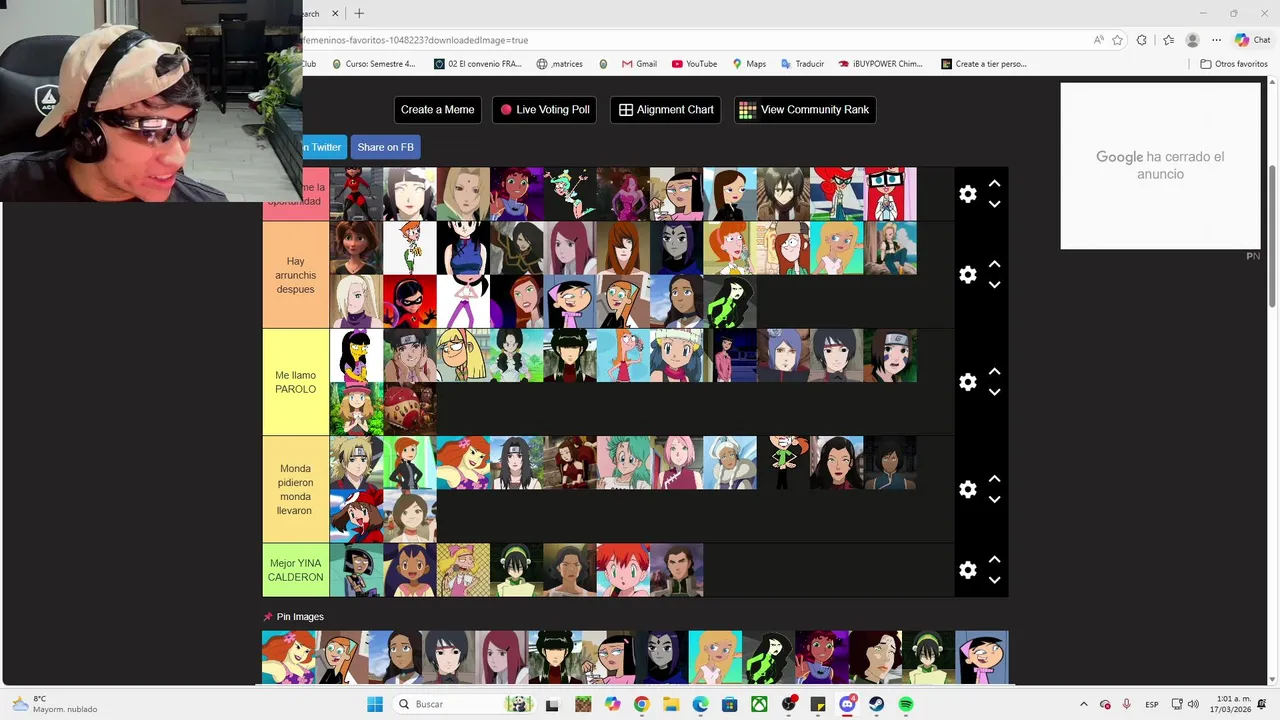Open the browser extensions icon
This screenshot has height=720, width=1280.
[1142, 40]
